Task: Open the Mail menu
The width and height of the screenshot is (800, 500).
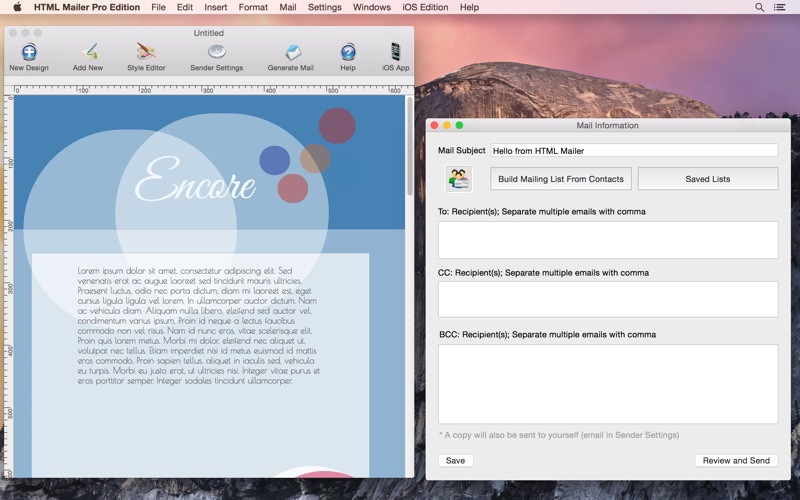Action: (x=288, y=7)
